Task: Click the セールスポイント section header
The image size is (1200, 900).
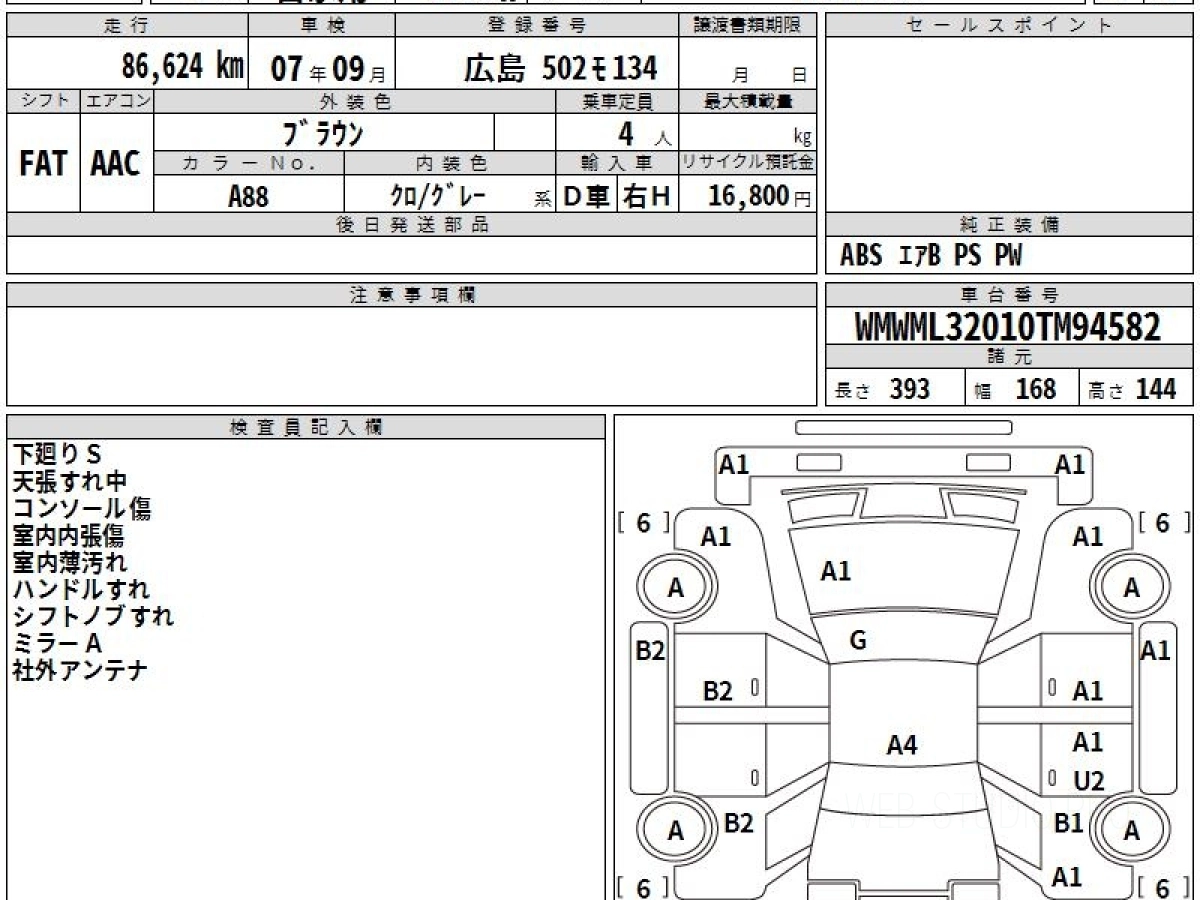Action: (1009, 26)
